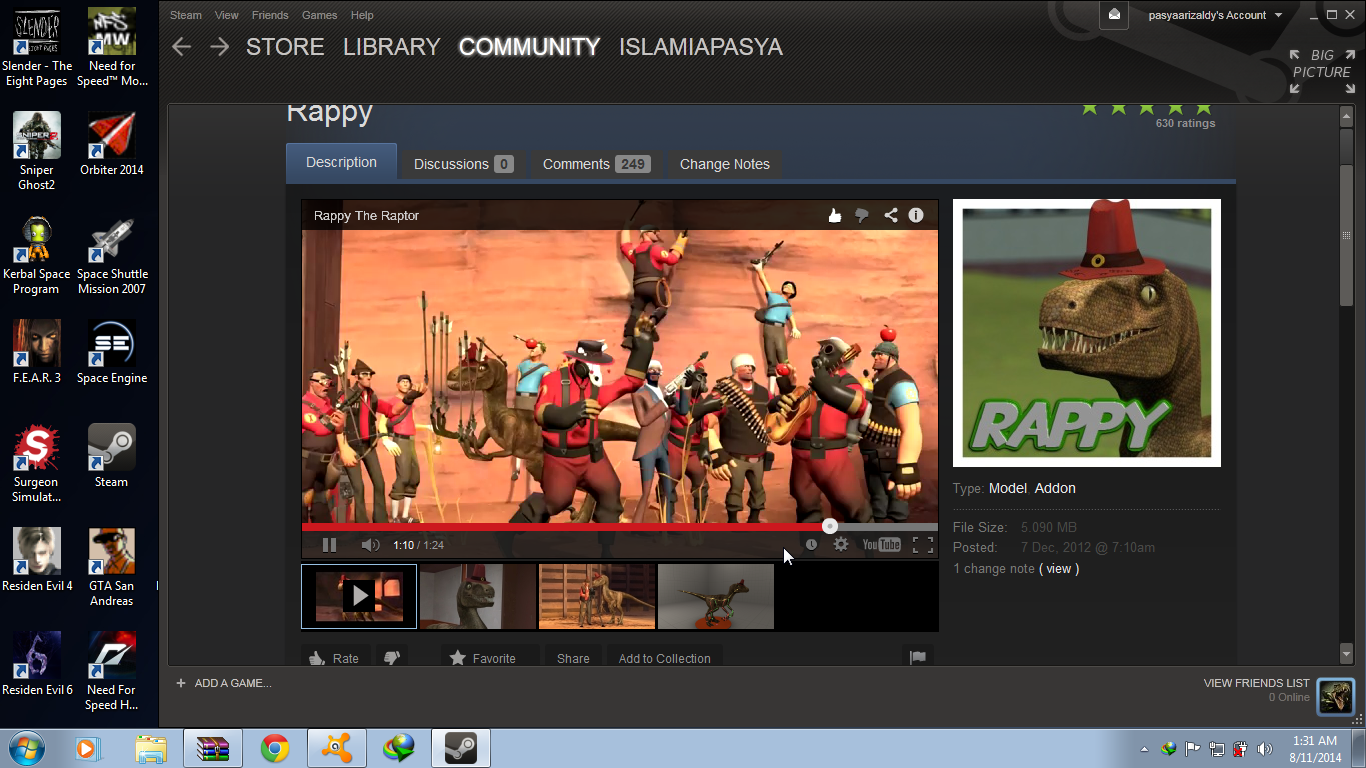The image size is (1366, 768).
Task: Click the taskbar volume speaker icon
Action: 1265,749
